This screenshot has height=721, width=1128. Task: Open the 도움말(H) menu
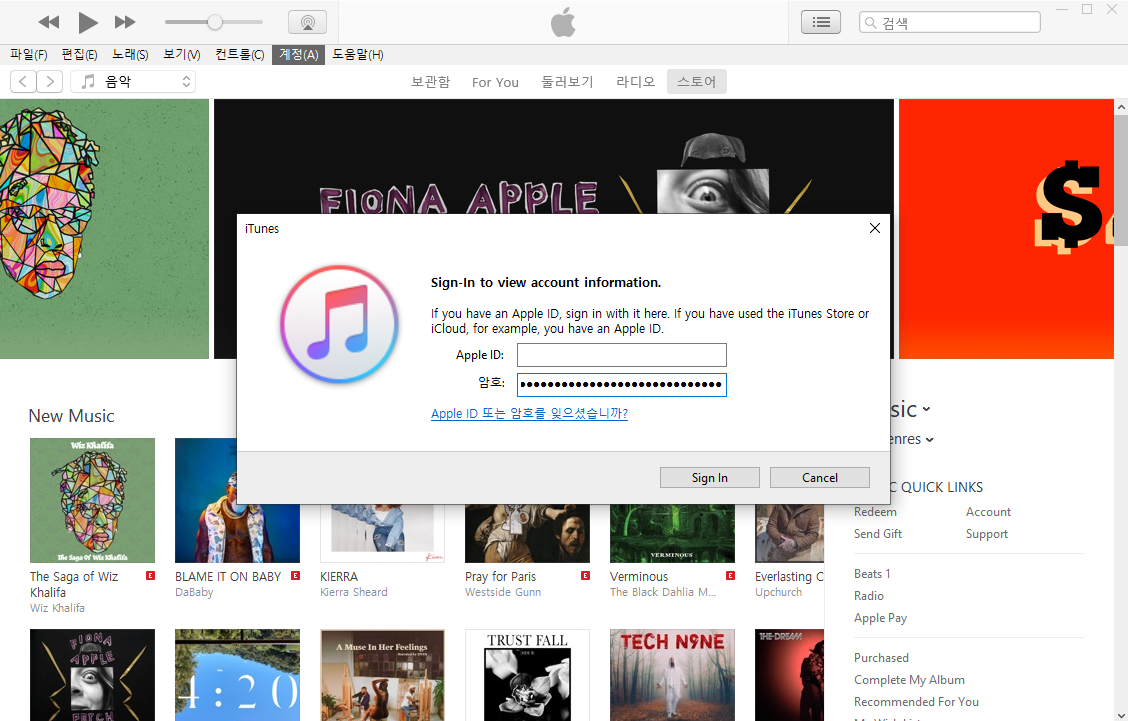(x=358, y=55)
